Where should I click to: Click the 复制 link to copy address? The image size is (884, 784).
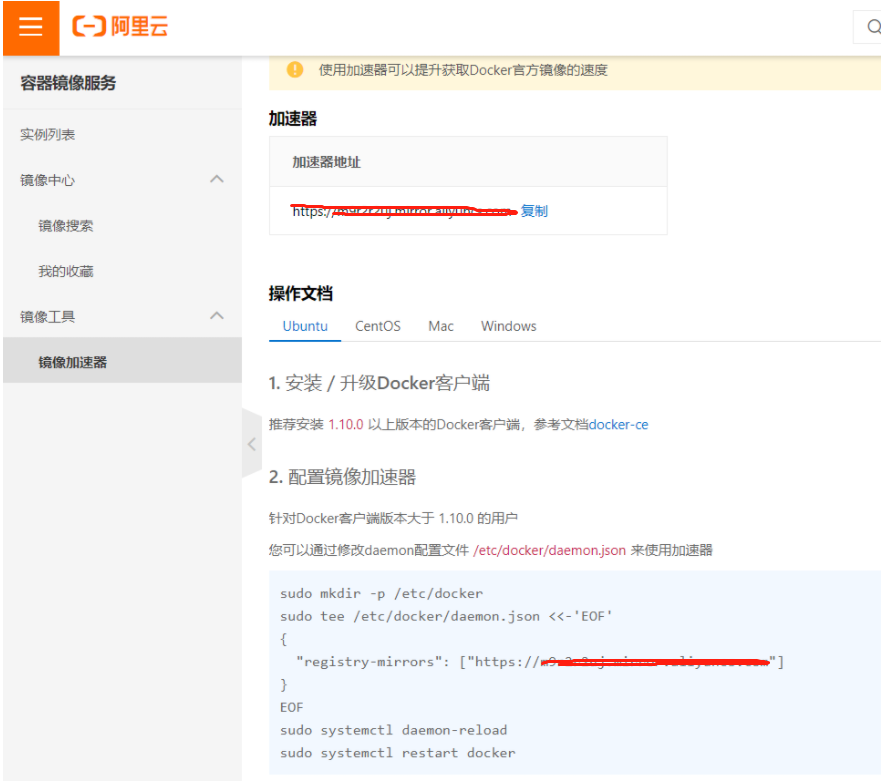click(534, 211)
